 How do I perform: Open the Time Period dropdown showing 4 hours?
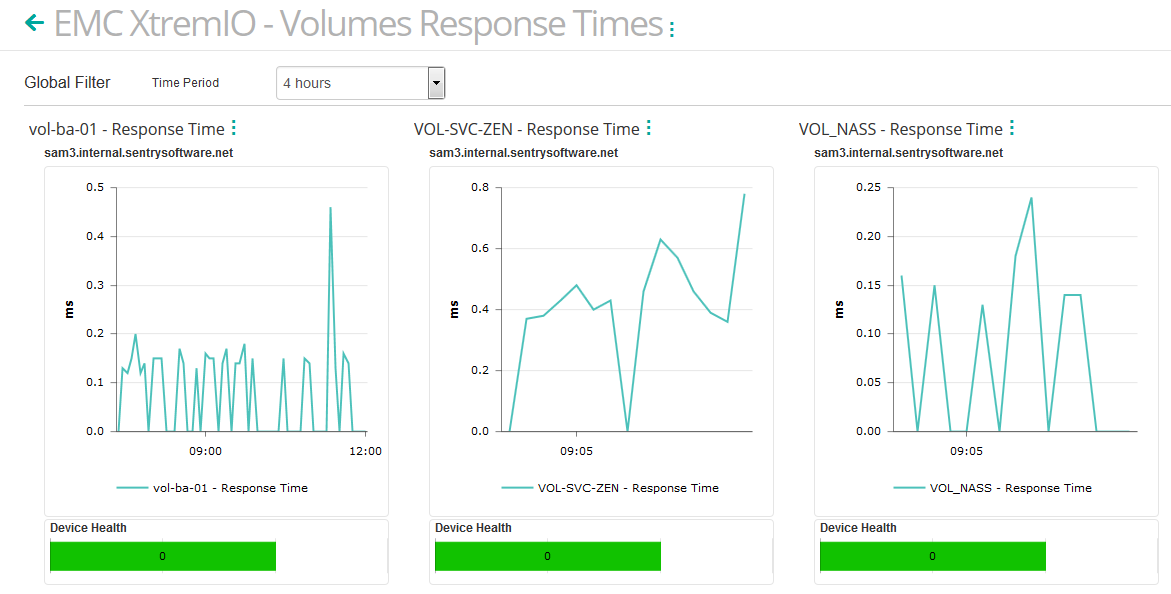pyautogui.click(x=355, y=83)
